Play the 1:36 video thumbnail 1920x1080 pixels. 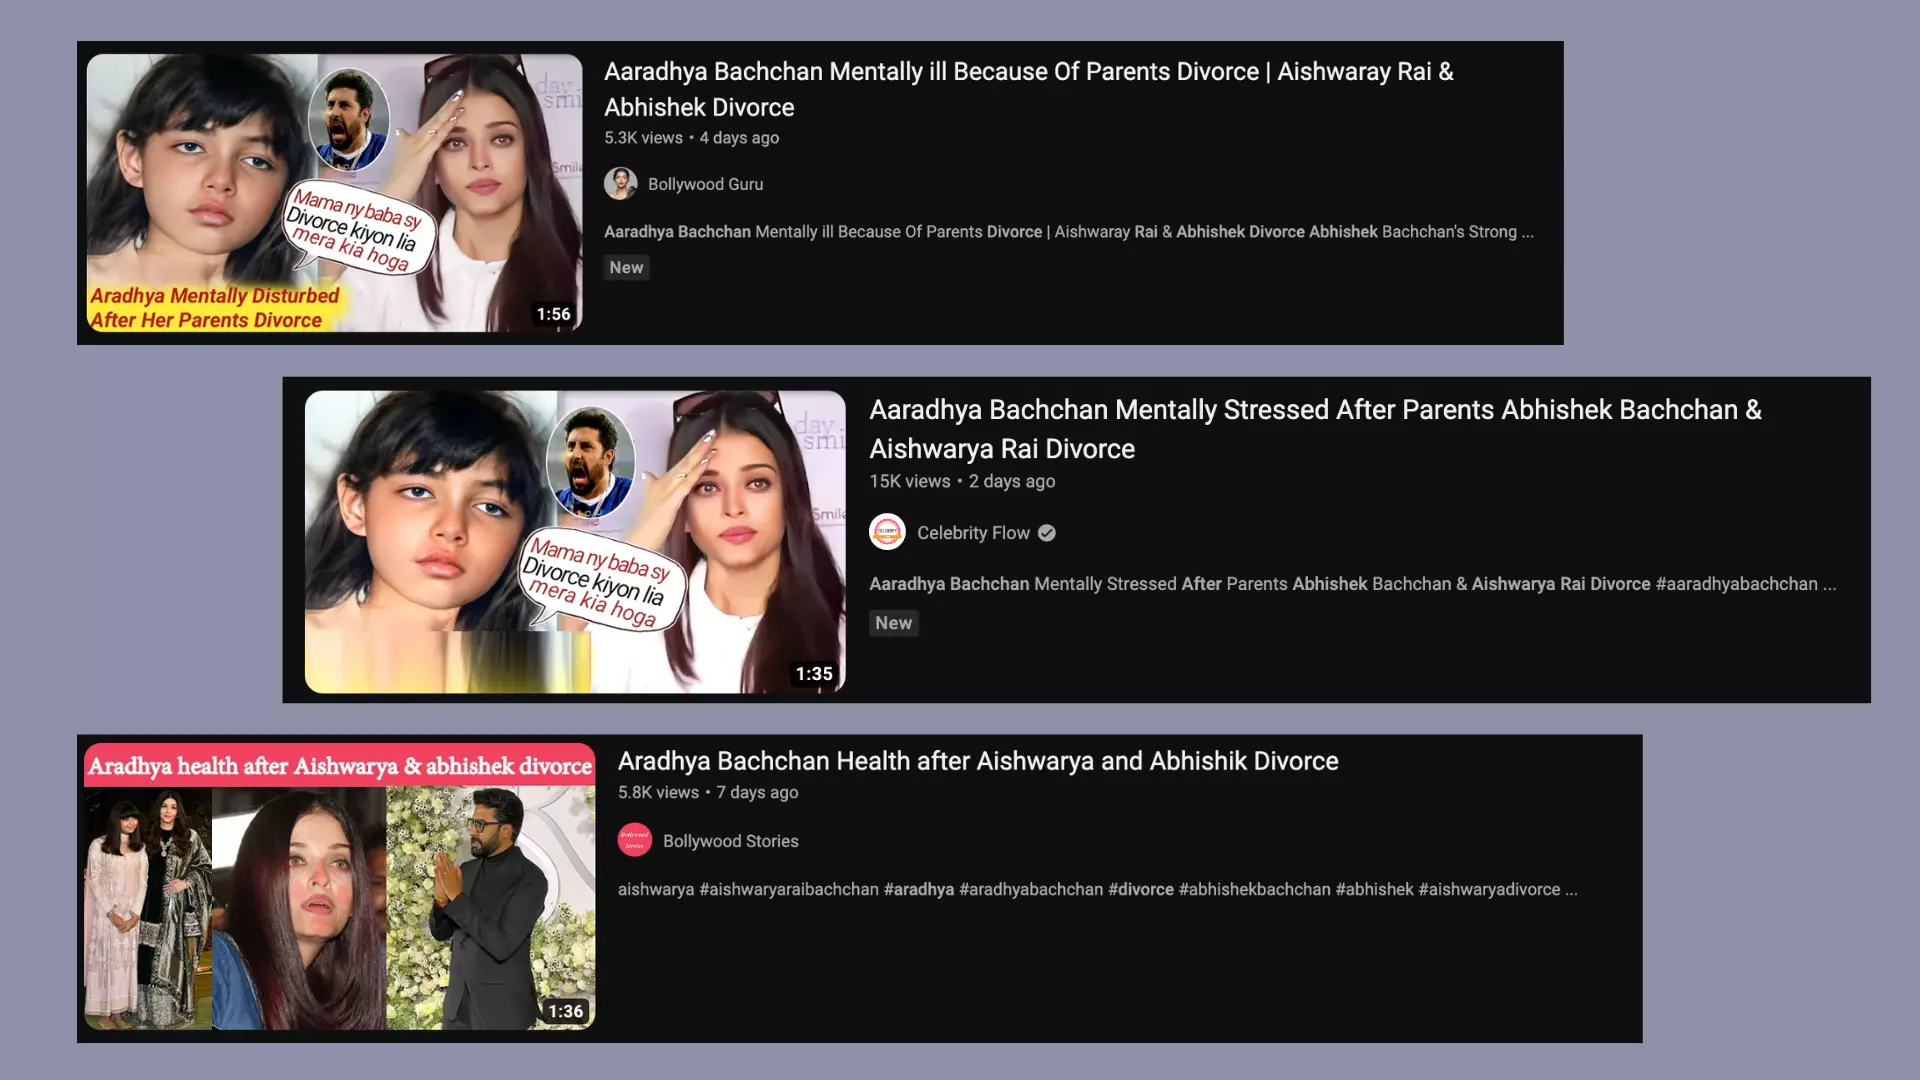point(339,886)
